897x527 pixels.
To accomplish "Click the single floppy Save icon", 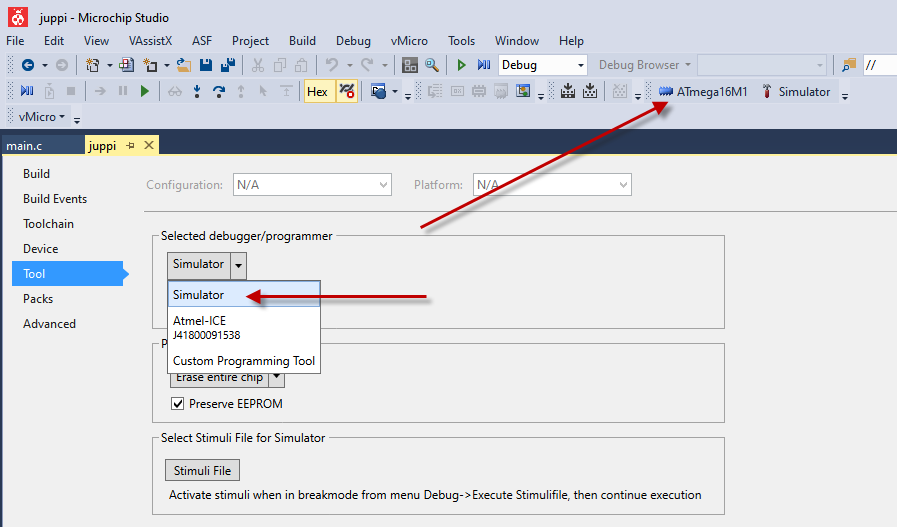I will point(206,65).
